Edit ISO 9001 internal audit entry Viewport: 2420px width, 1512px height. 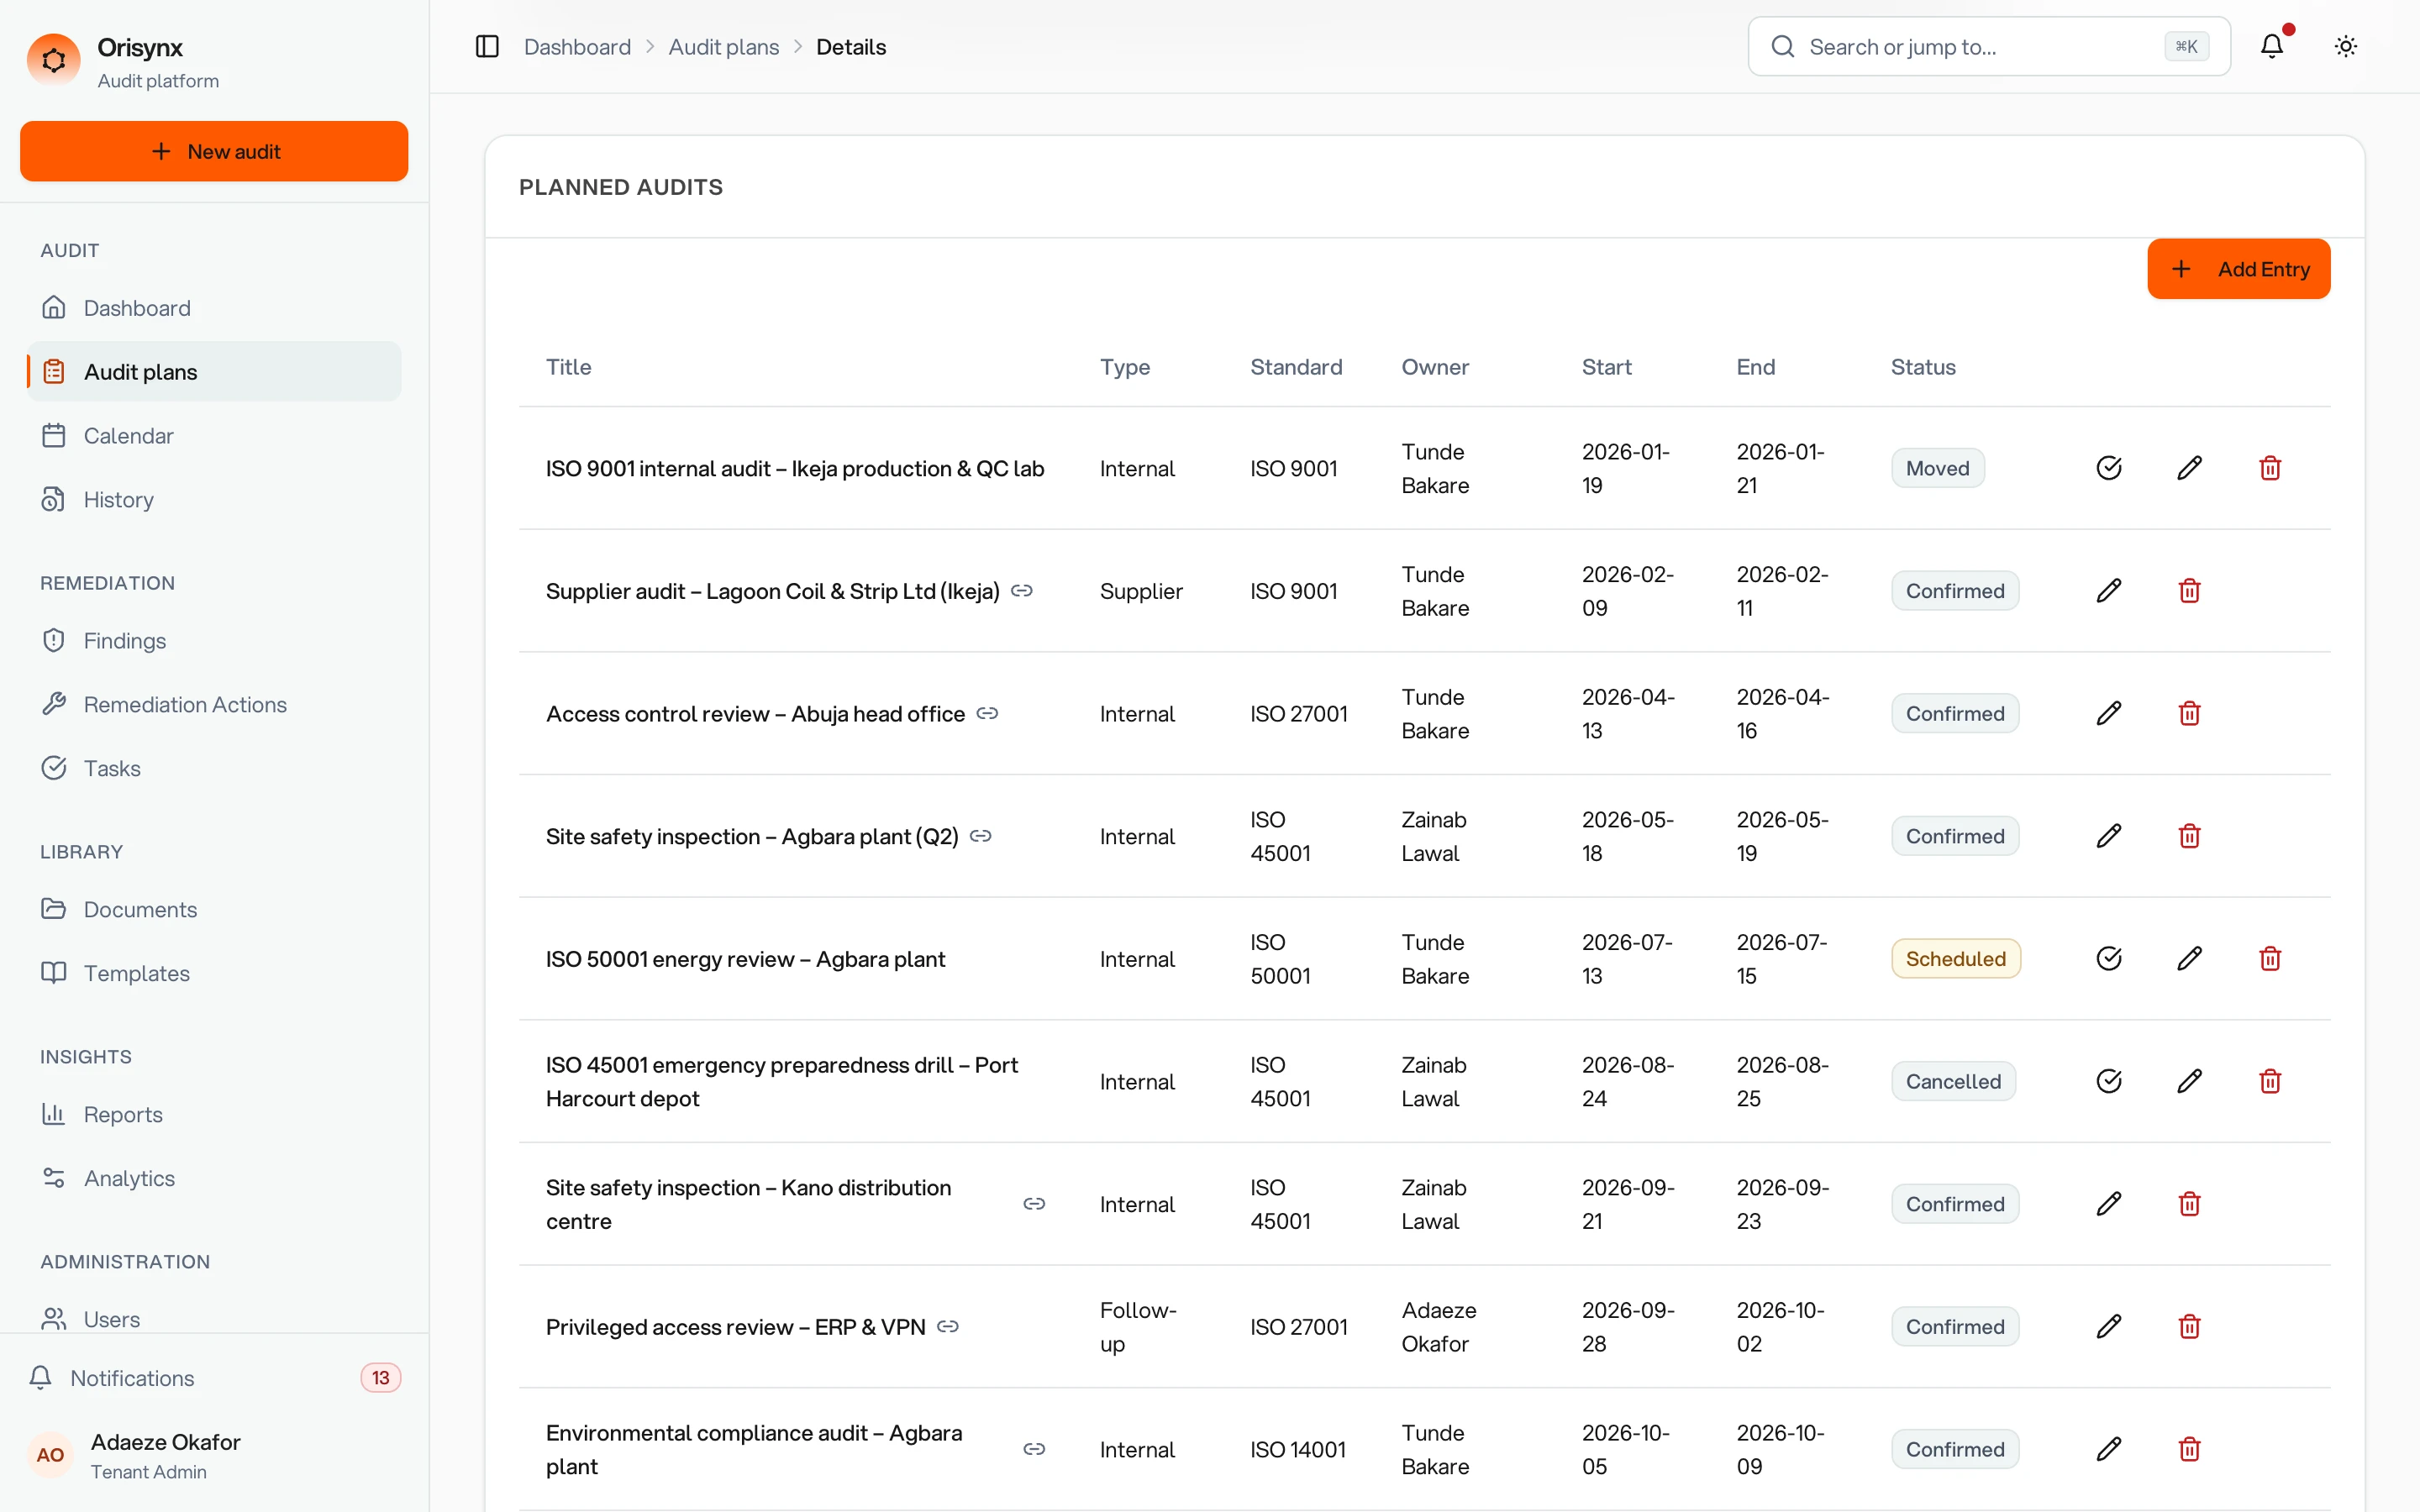point(2190,468)
